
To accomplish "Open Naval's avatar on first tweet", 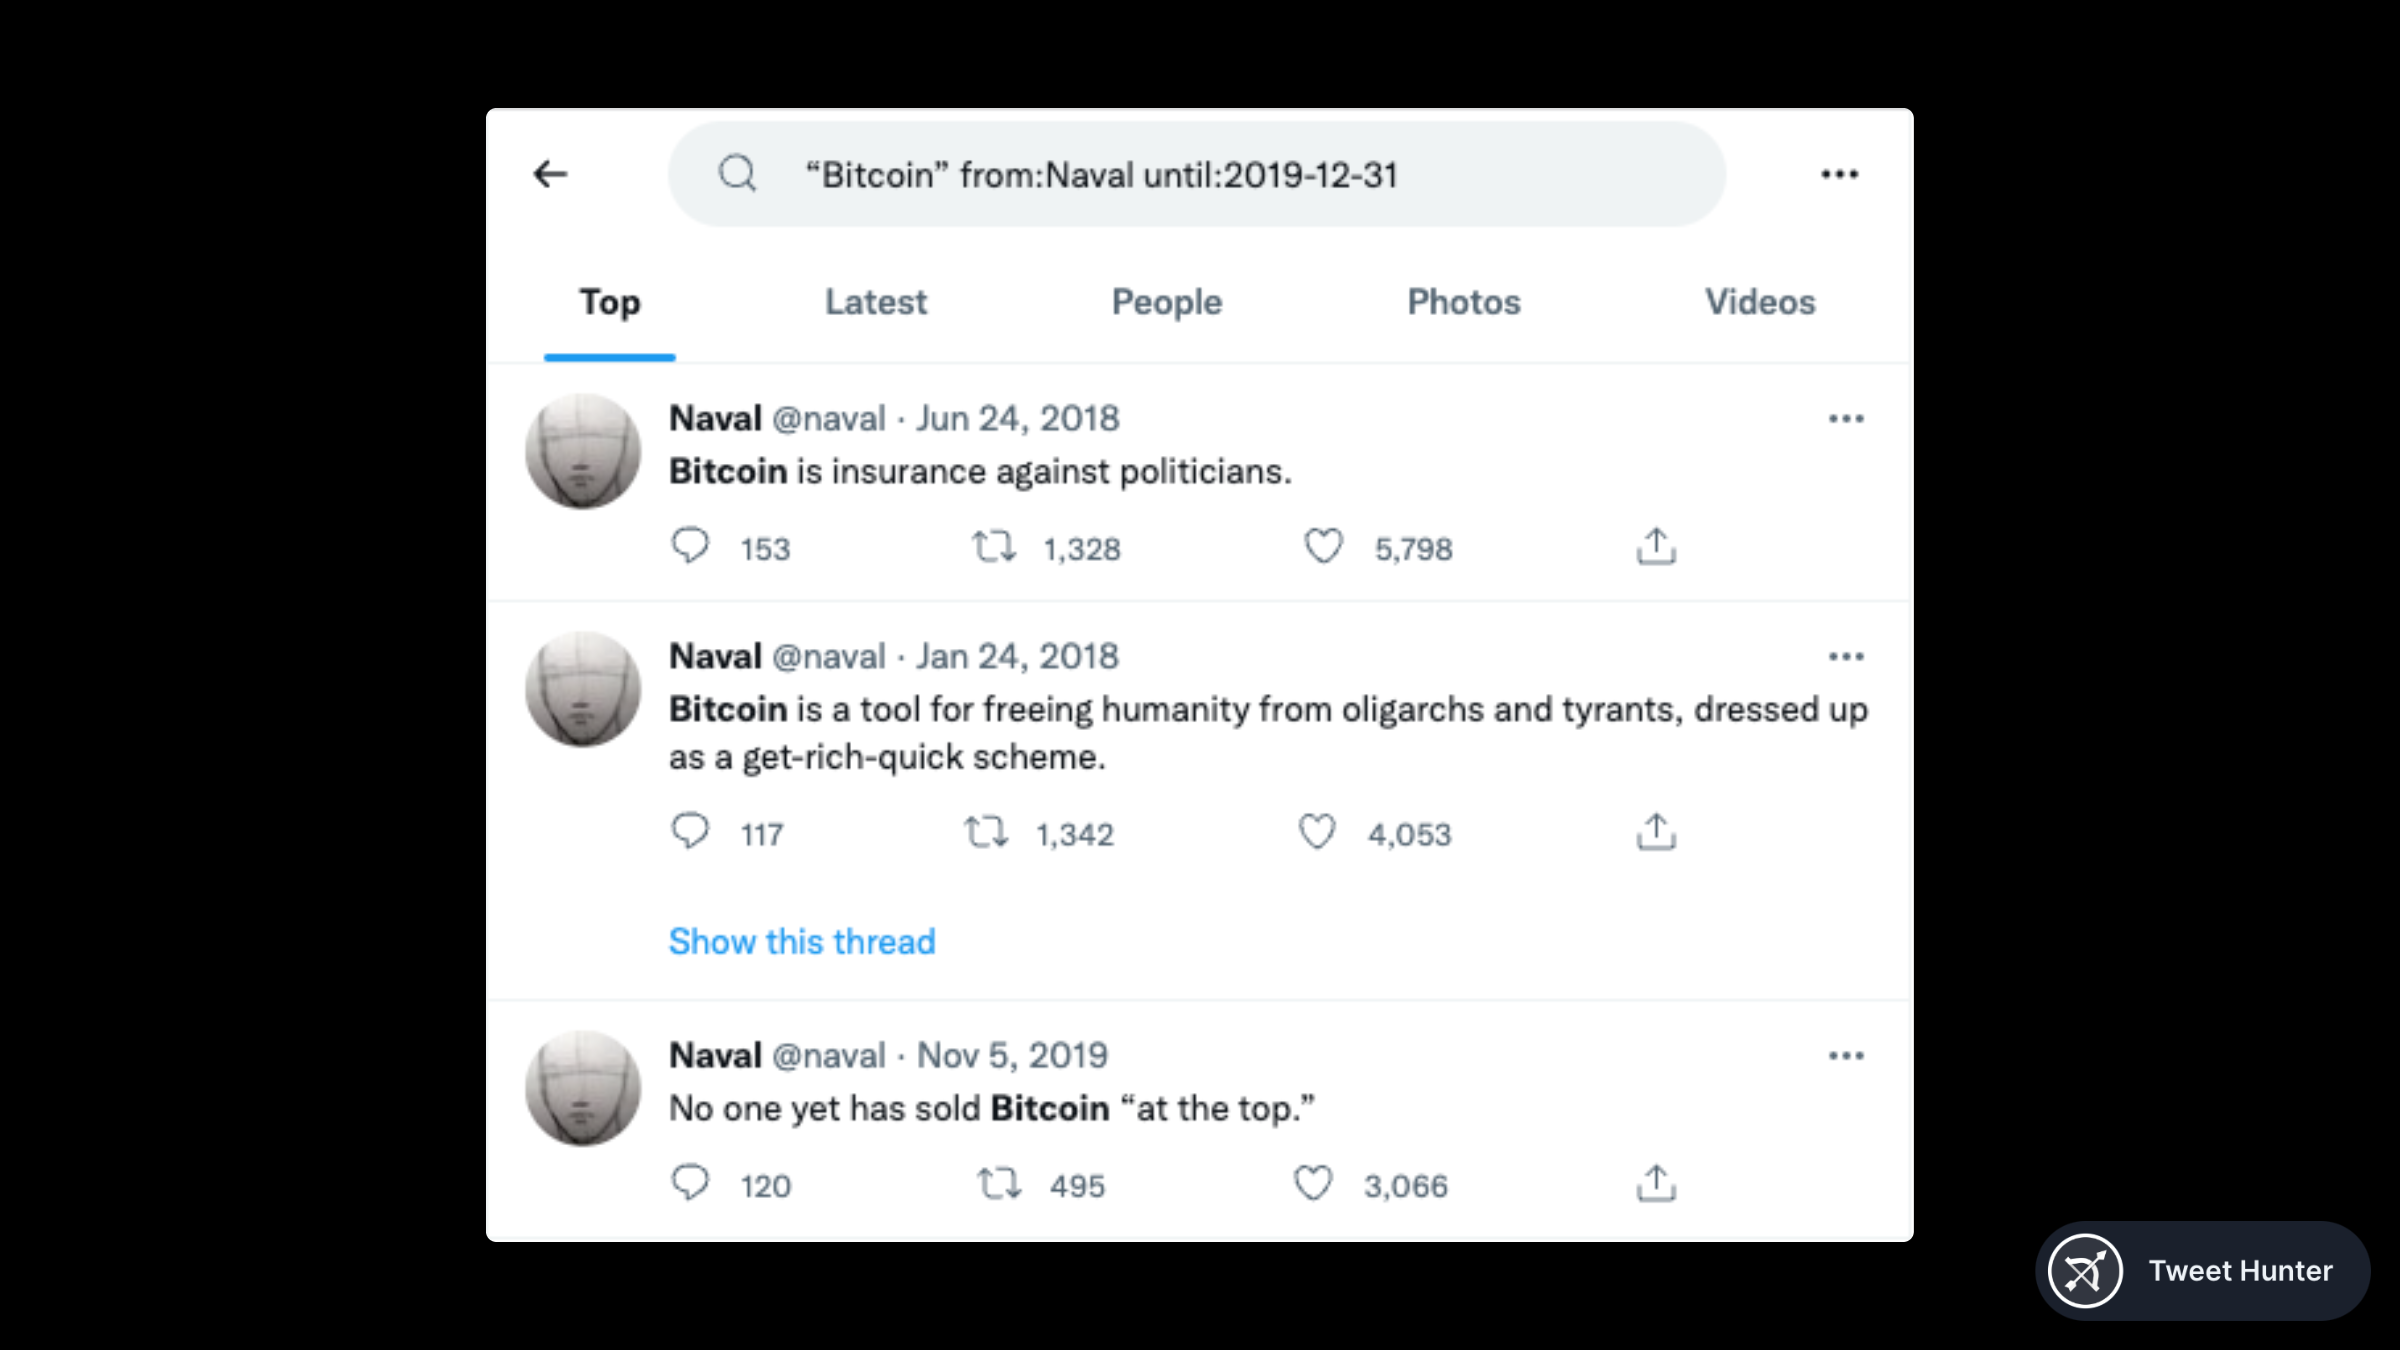I will [x=583, y=451].
